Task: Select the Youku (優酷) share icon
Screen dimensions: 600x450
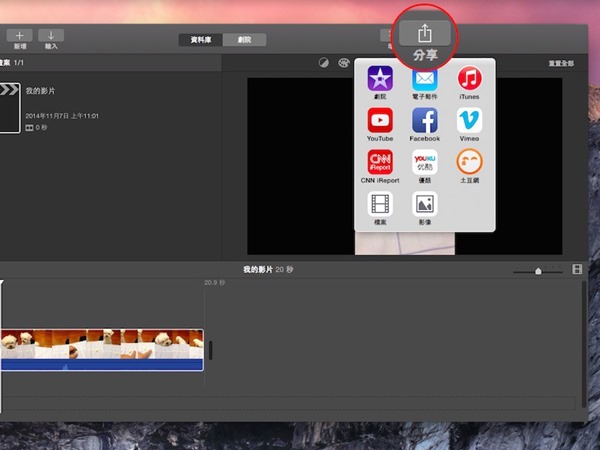Action: pyautogui.click(x=425, y=163)
